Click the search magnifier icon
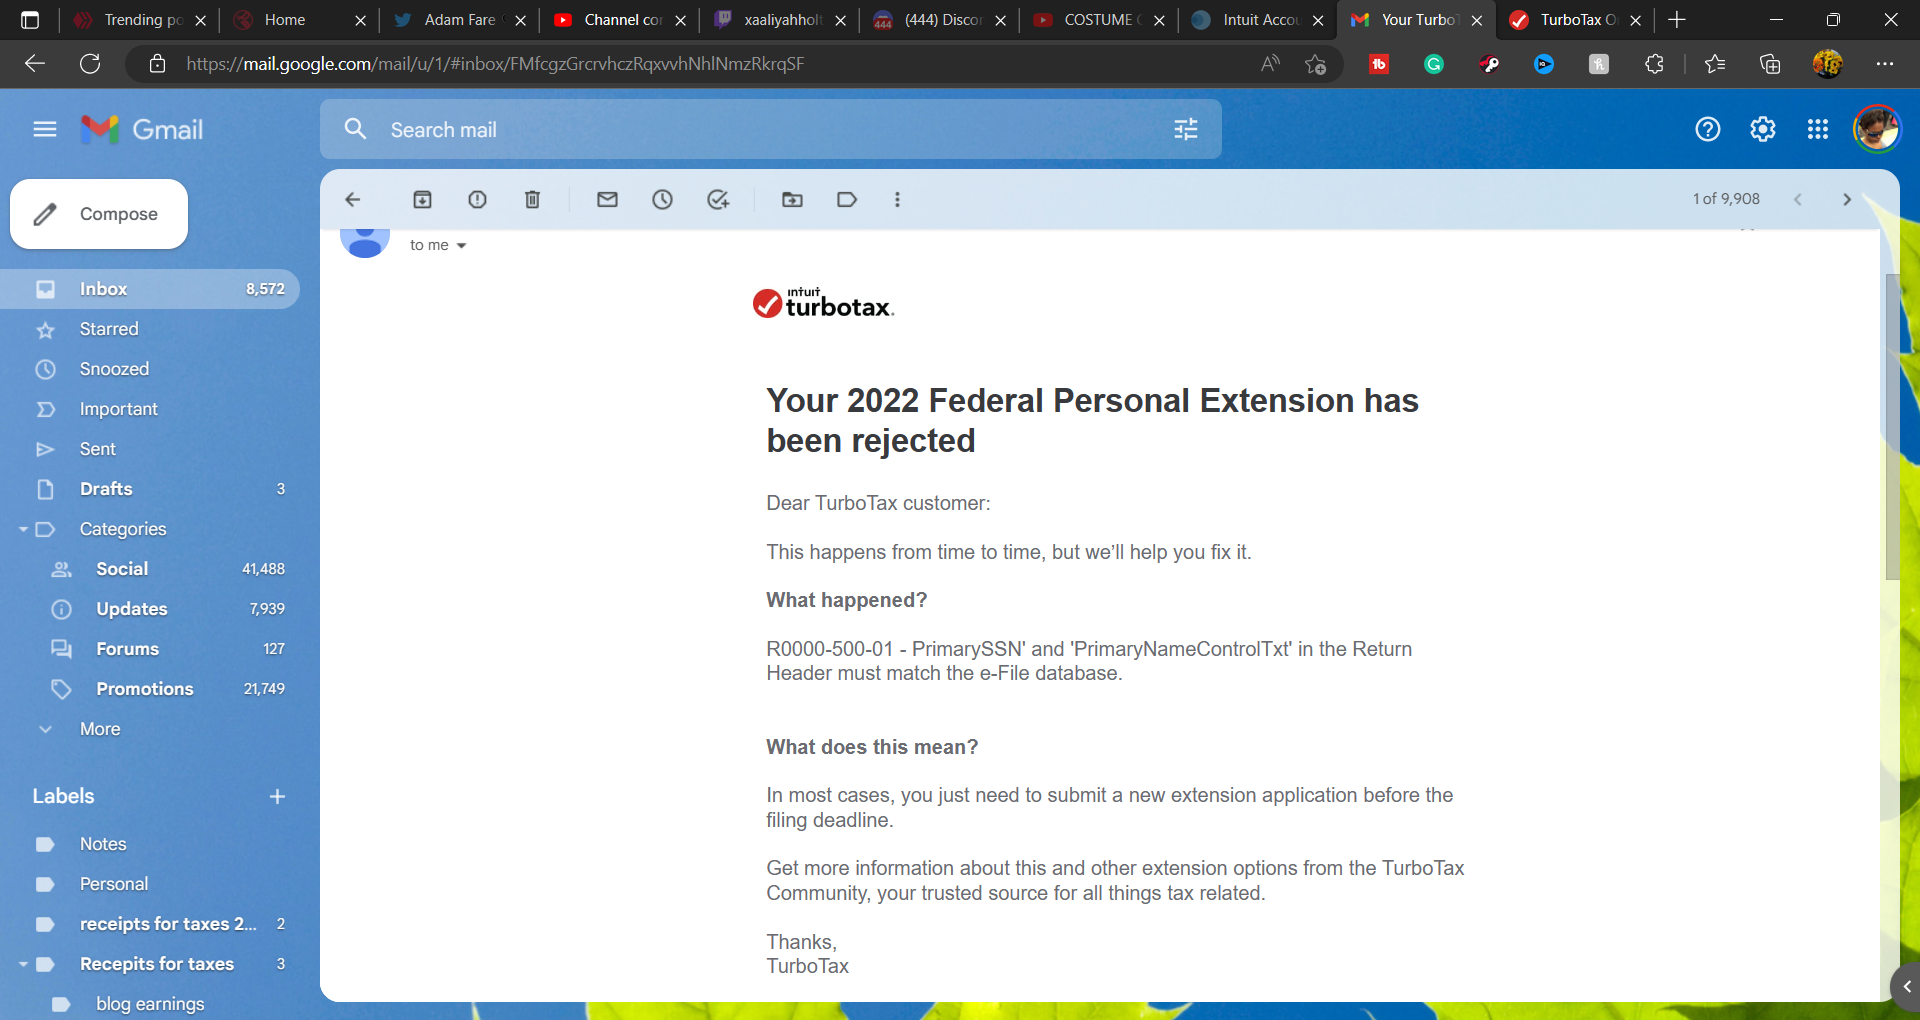Viewport: 1920px width, 1020px height. pos(355,129)
